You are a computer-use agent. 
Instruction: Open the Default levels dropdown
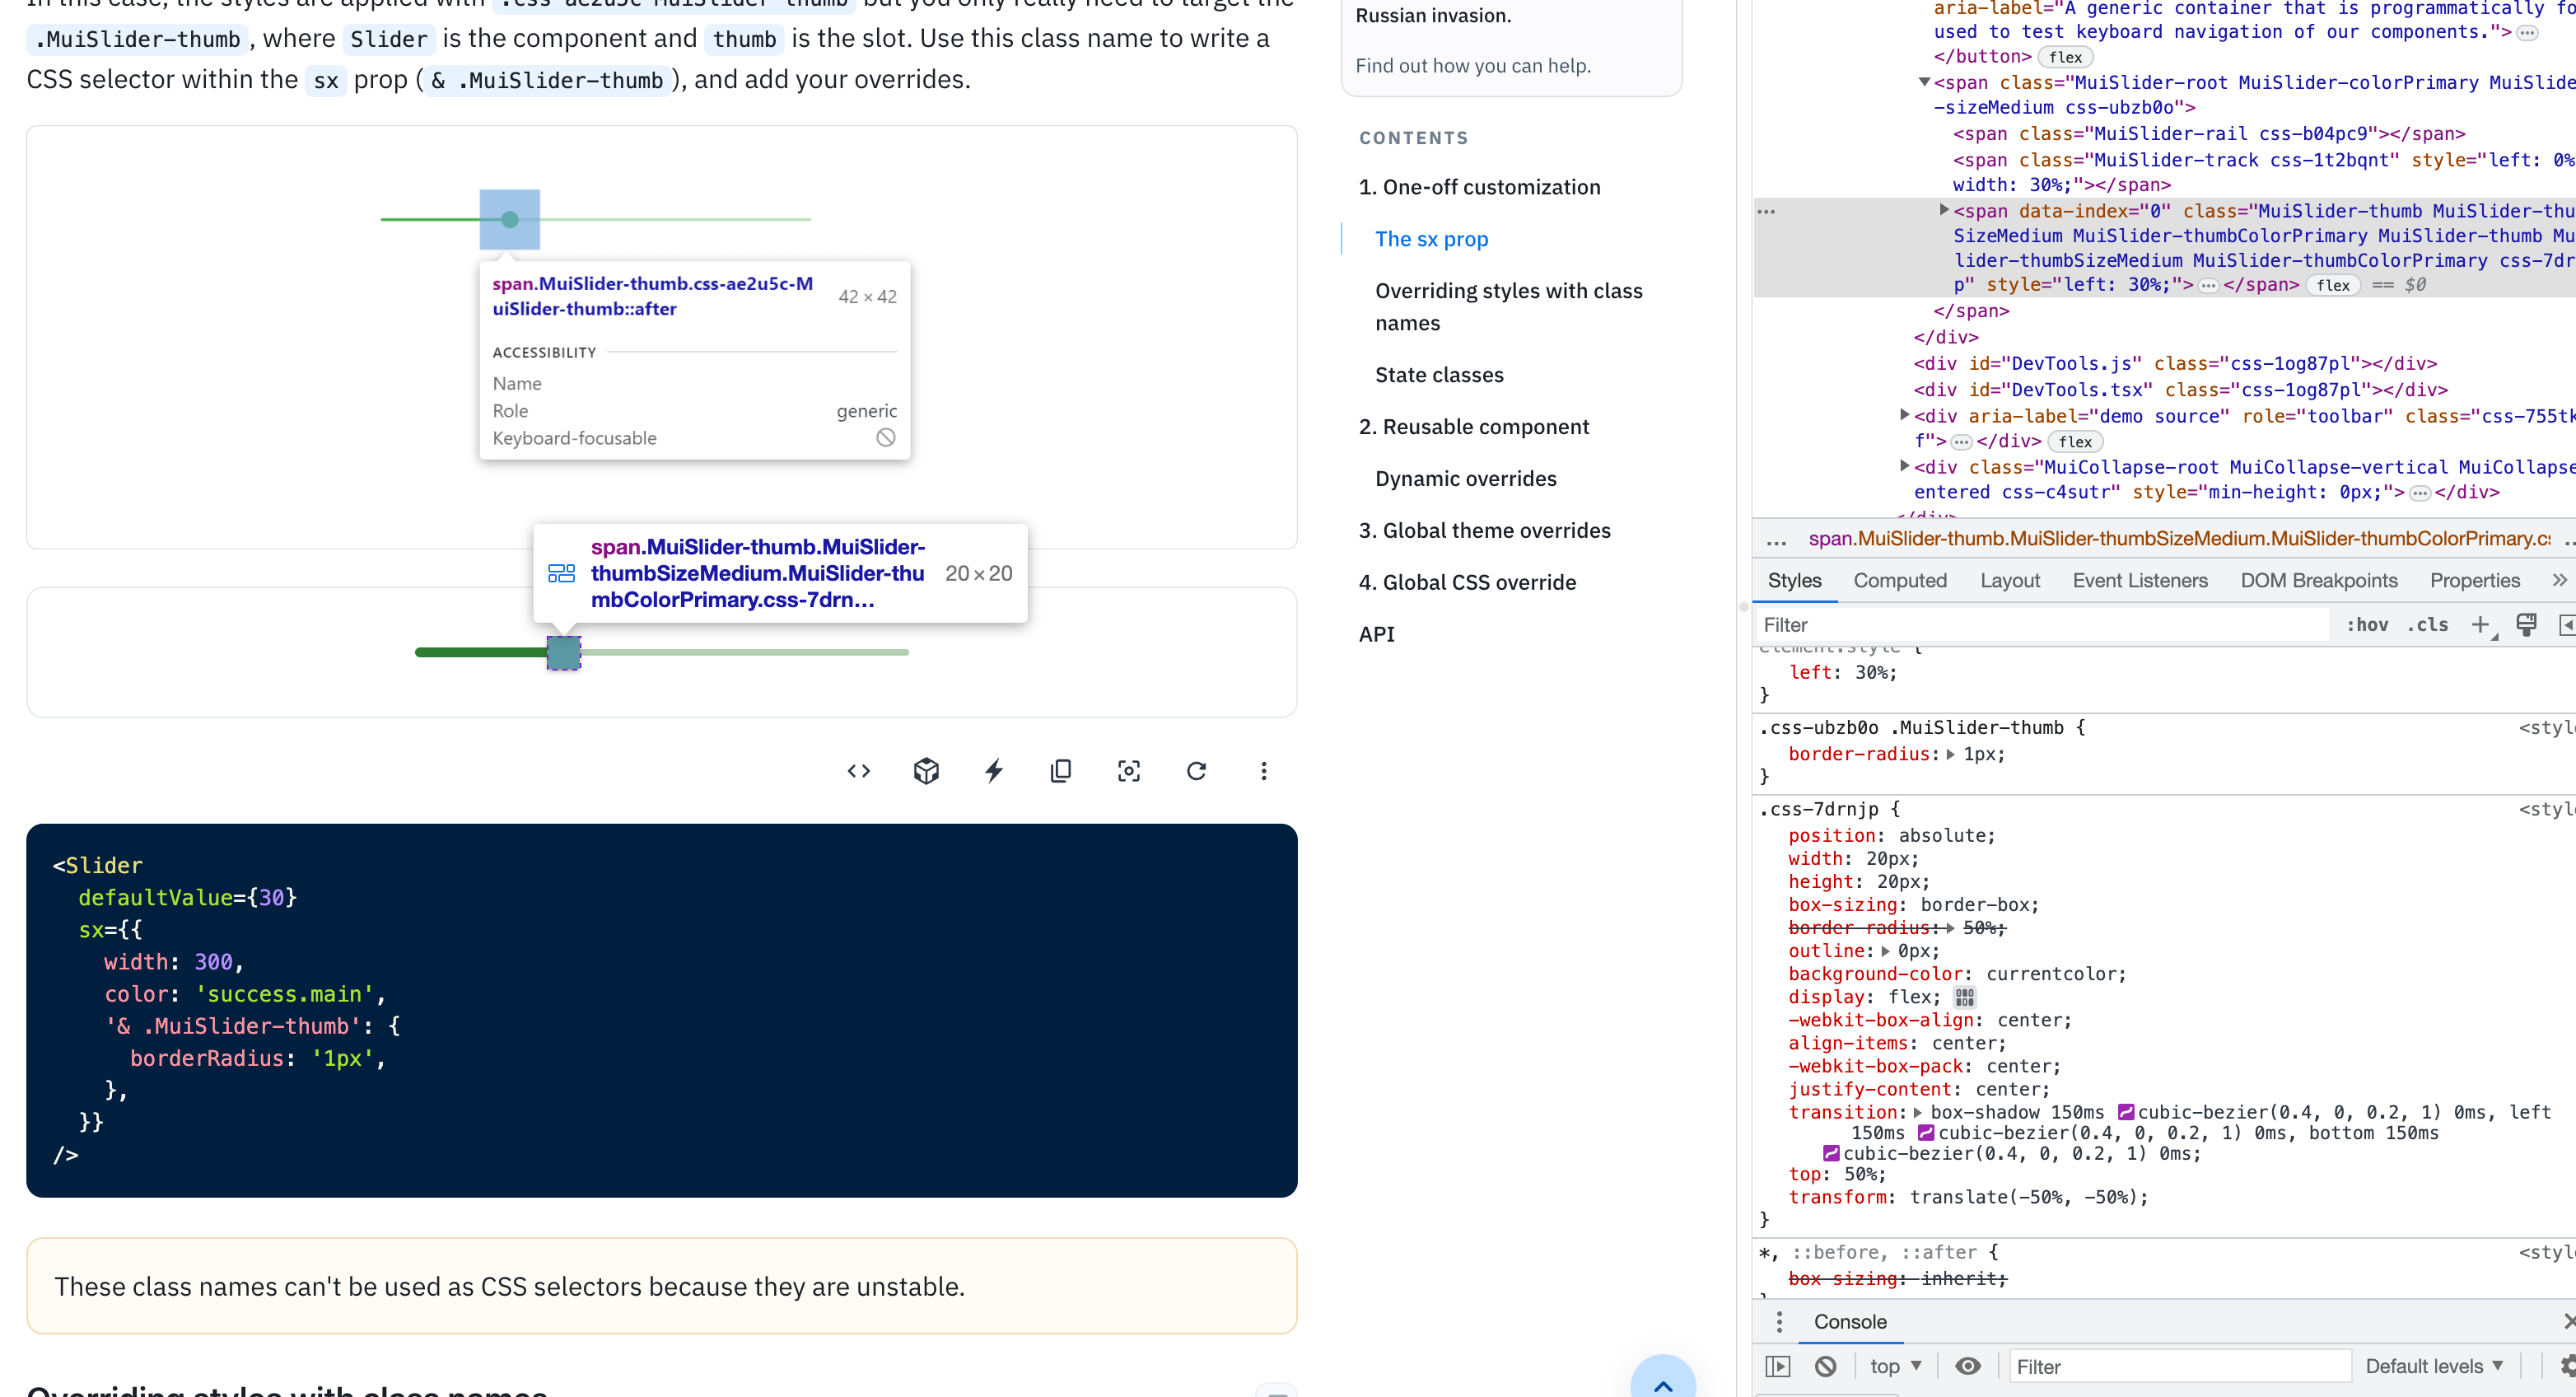pos(2433,1366)
